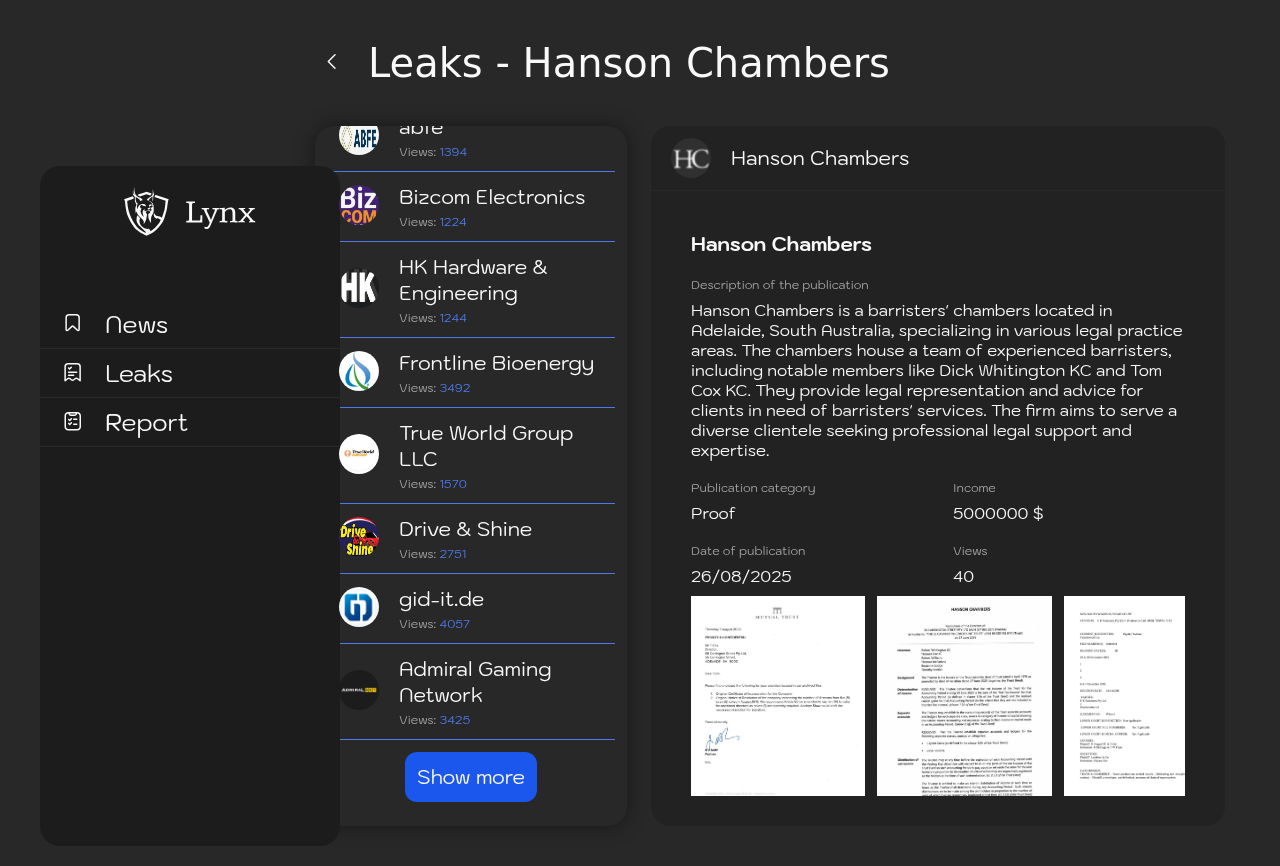
Task: Open the Report menu item
Action: pyautogui.click(x=190, y=422)
